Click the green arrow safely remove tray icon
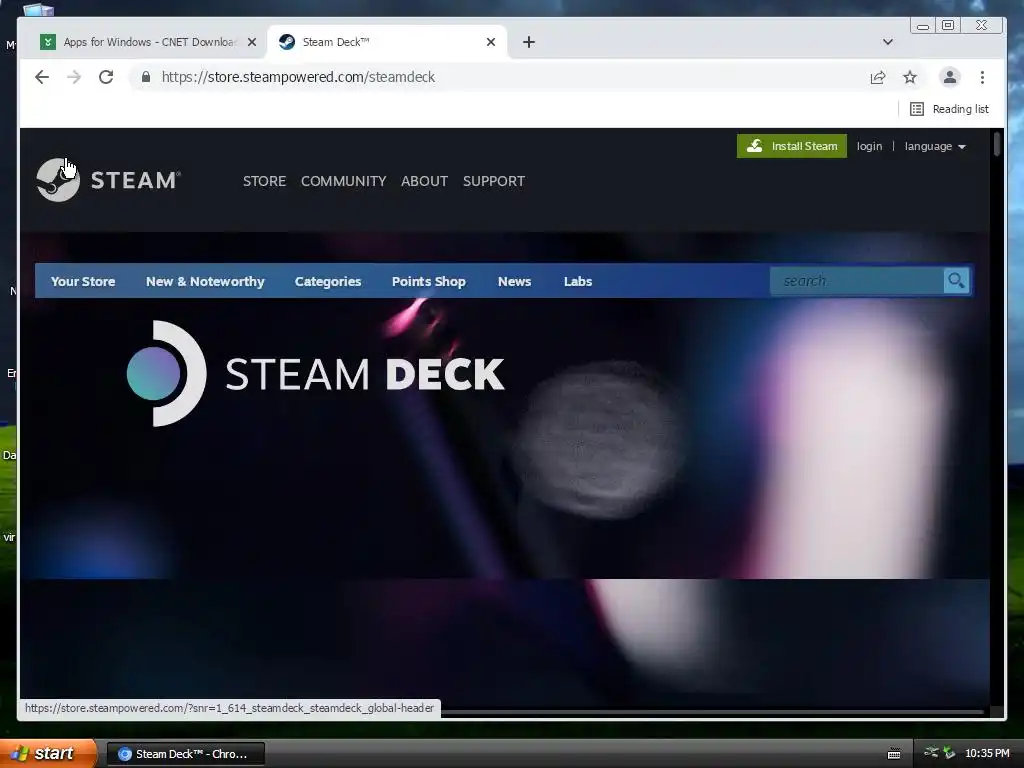This screenshot has height=768, width=1024. tap(949, 753)
